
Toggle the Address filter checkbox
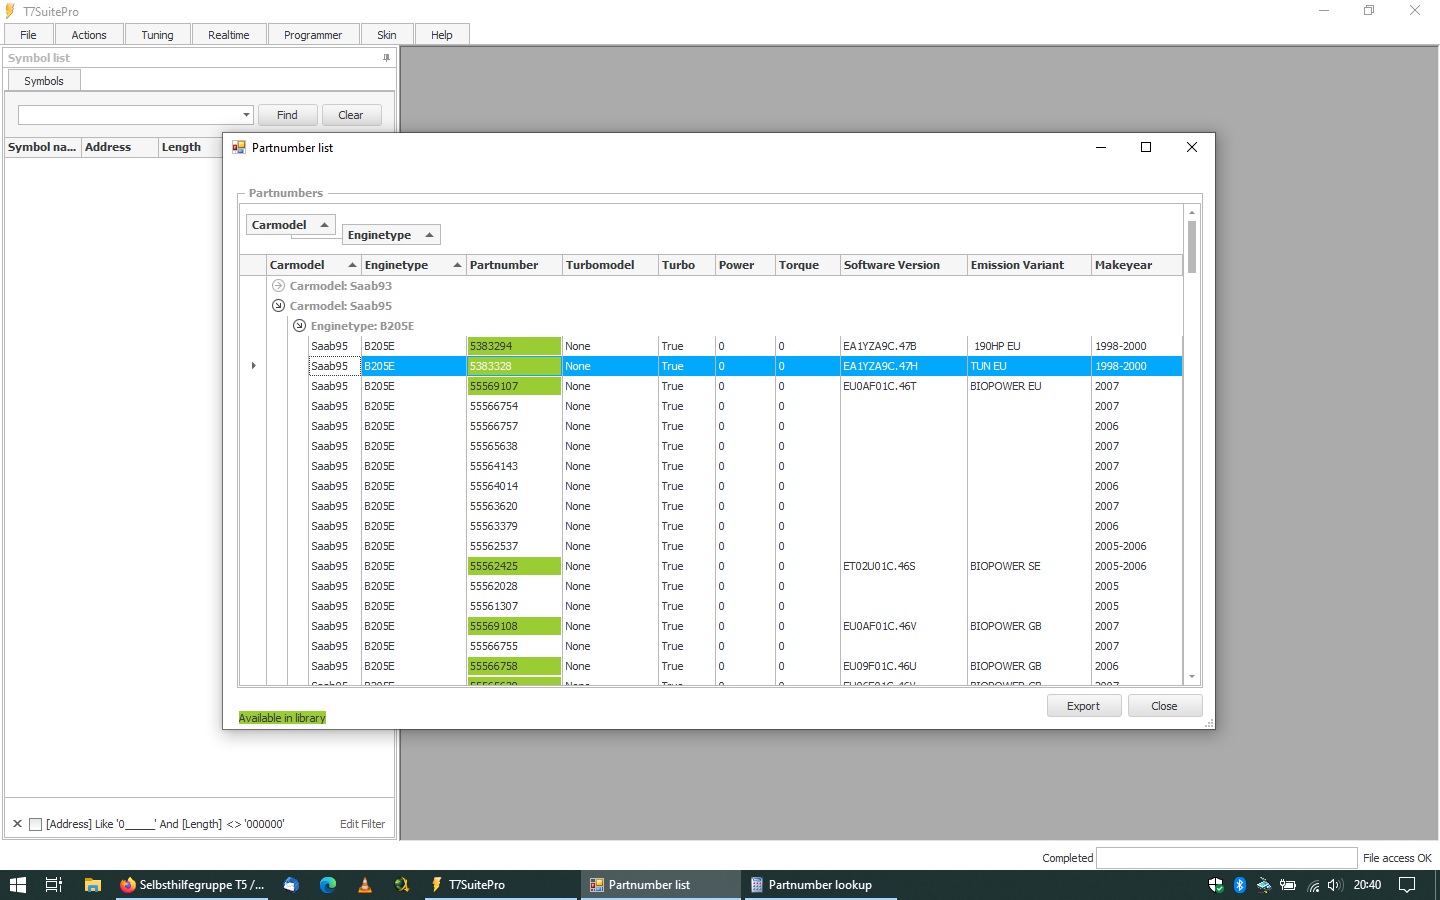(36, 824)
